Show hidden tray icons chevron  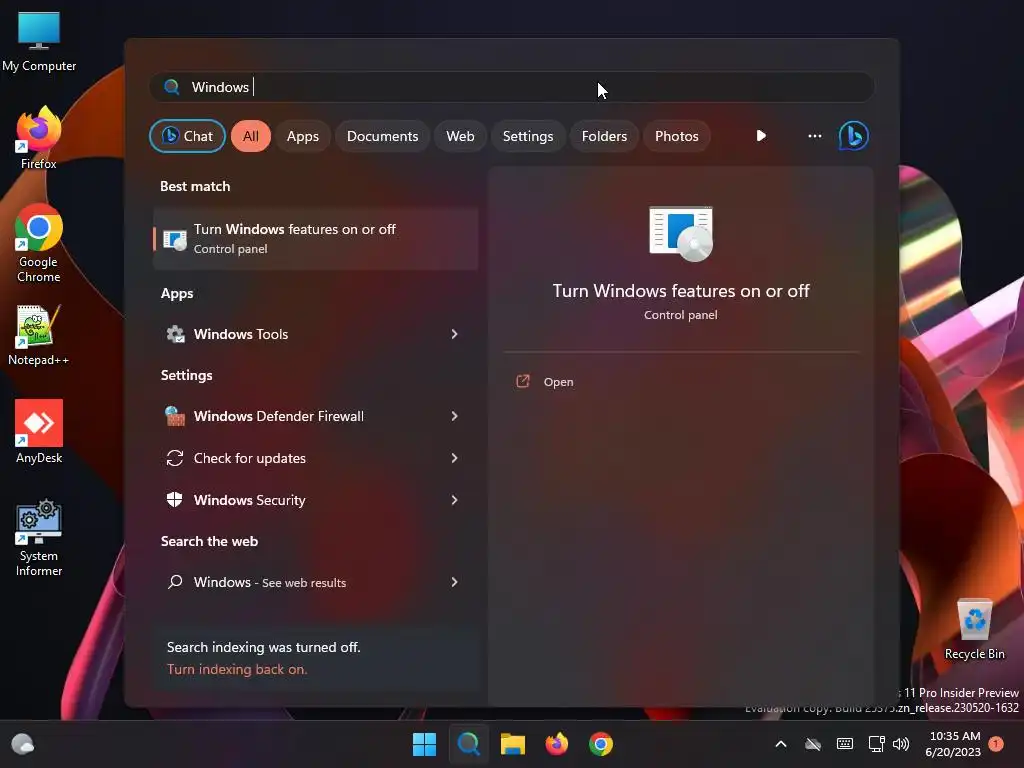tap(780, 744)
